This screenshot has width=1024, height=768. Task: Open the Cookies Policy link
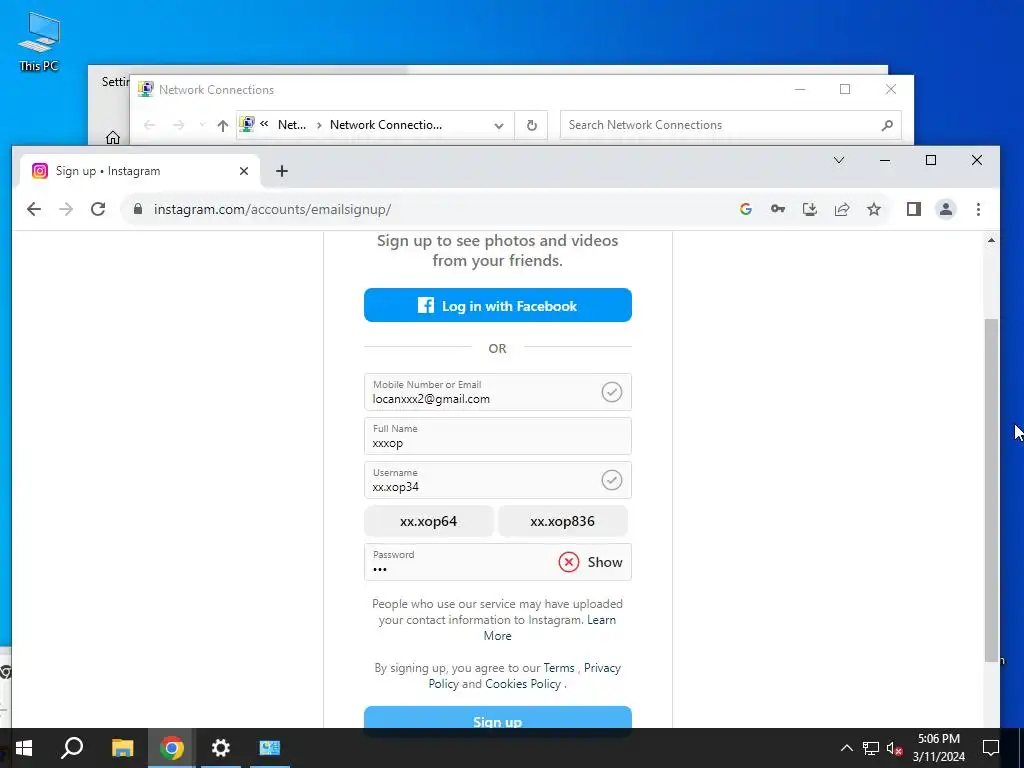pyautogui.click(x=523, y=684)
